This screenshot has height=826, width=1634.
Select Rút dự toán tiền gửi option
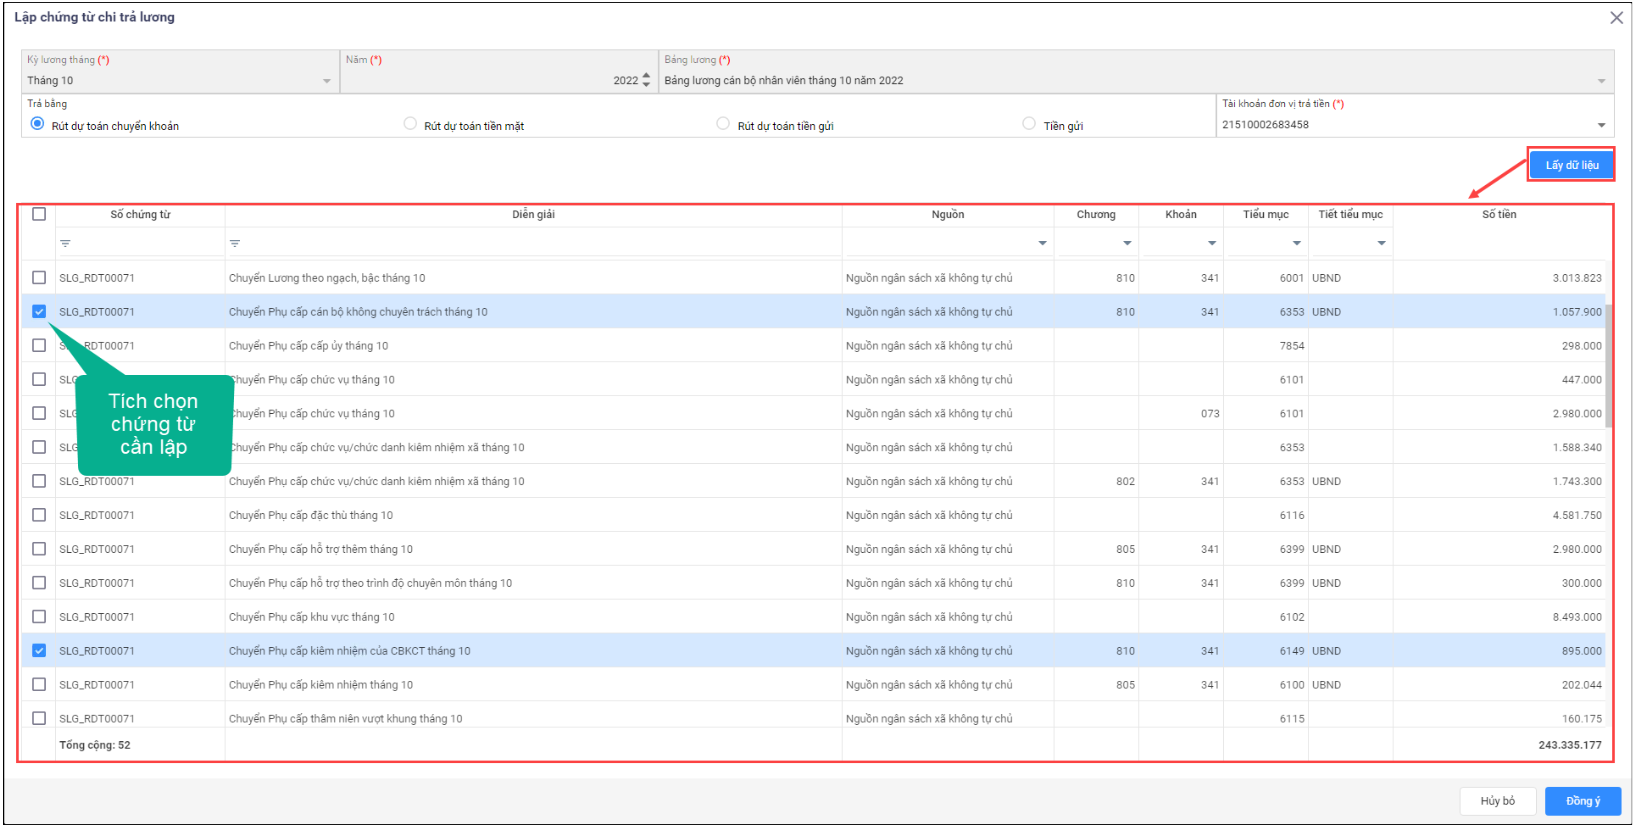(723, 124)
